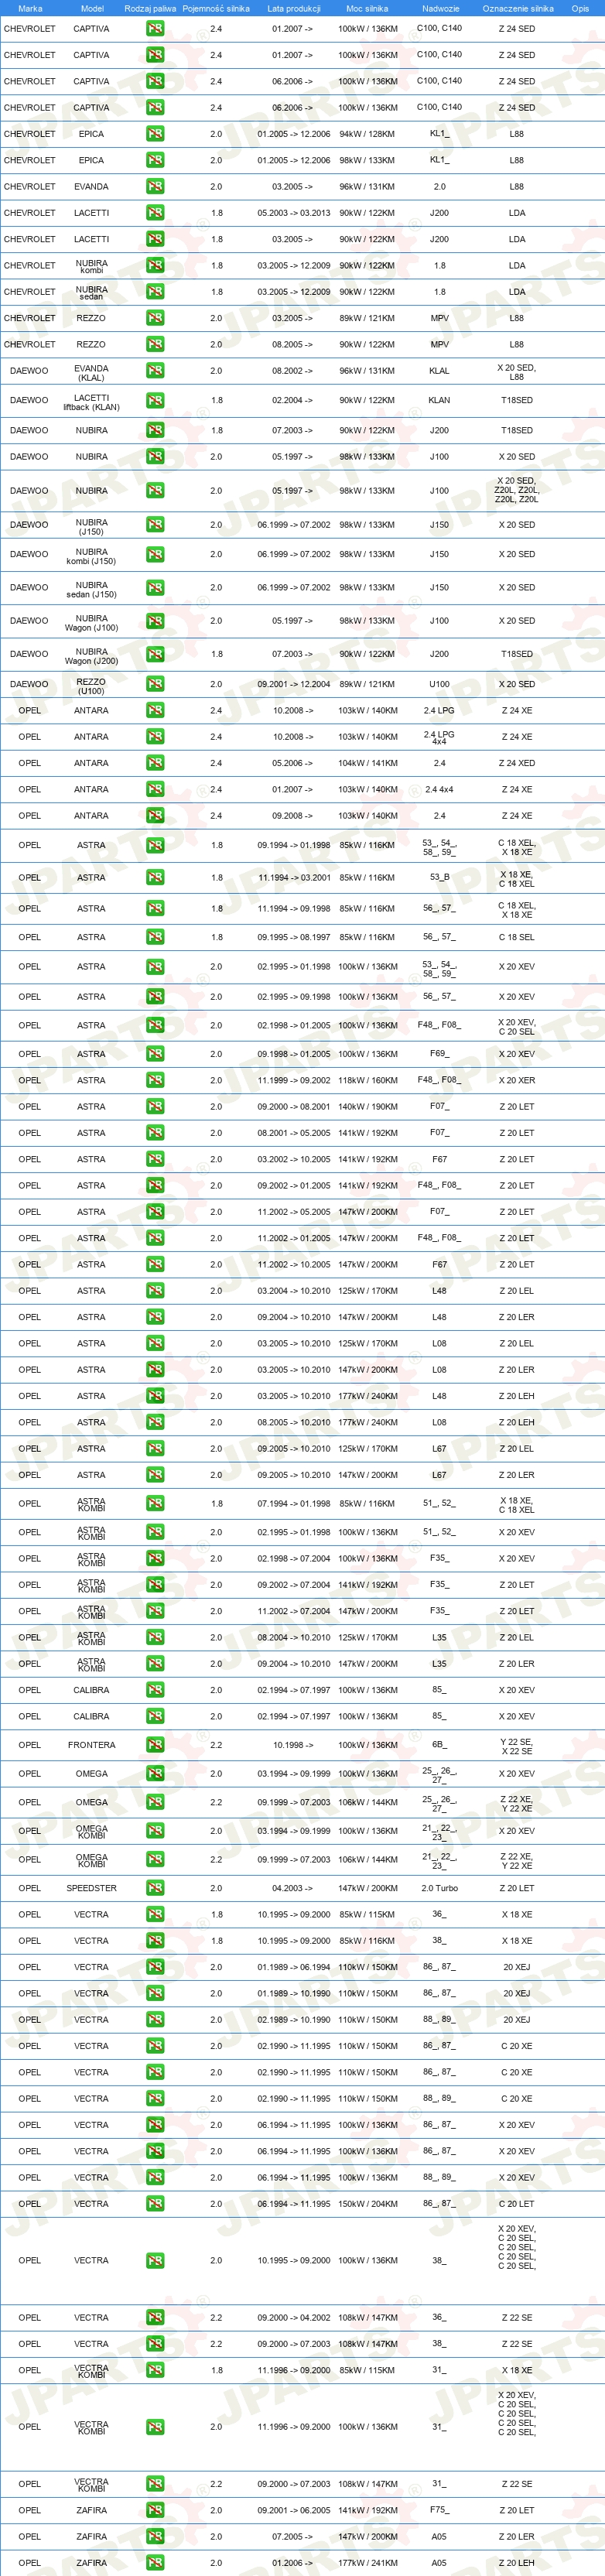This screenshot has height=2576, width=605.
Task: Click the SPEEDSTER model cell
Action: pos(91,1888)
